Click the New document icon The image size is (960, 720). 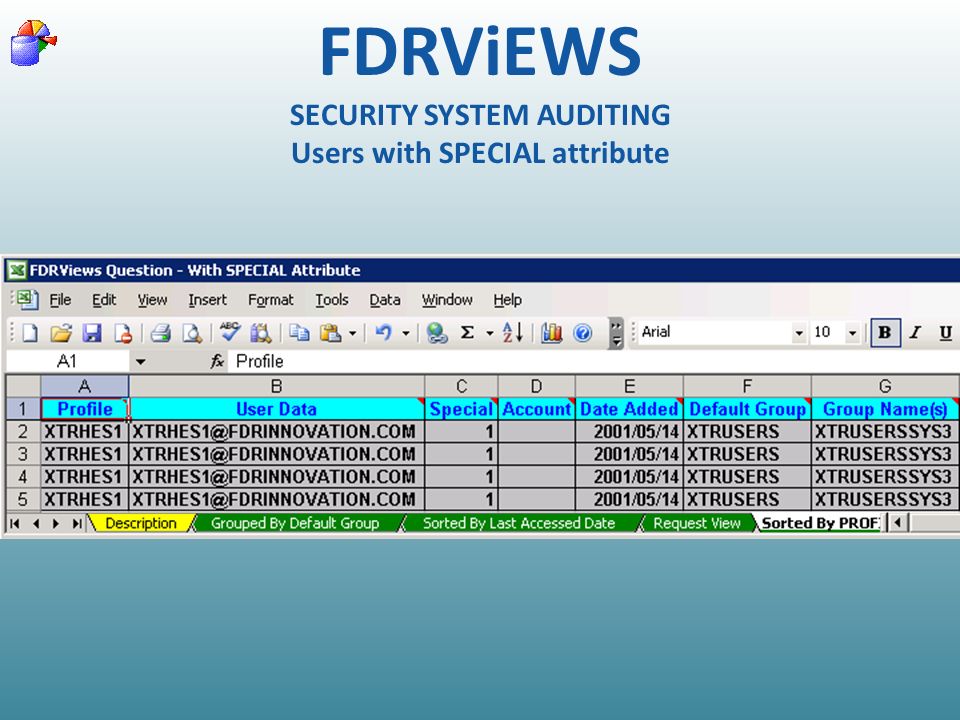click(x=30, y=333)
